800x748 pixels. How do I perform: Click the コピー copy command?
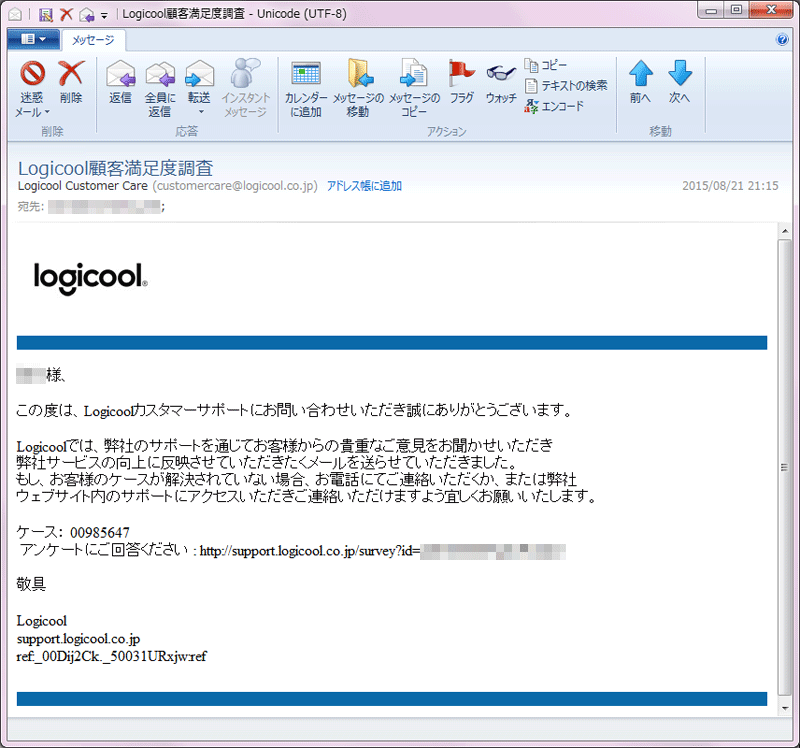[x=545, y=65]
